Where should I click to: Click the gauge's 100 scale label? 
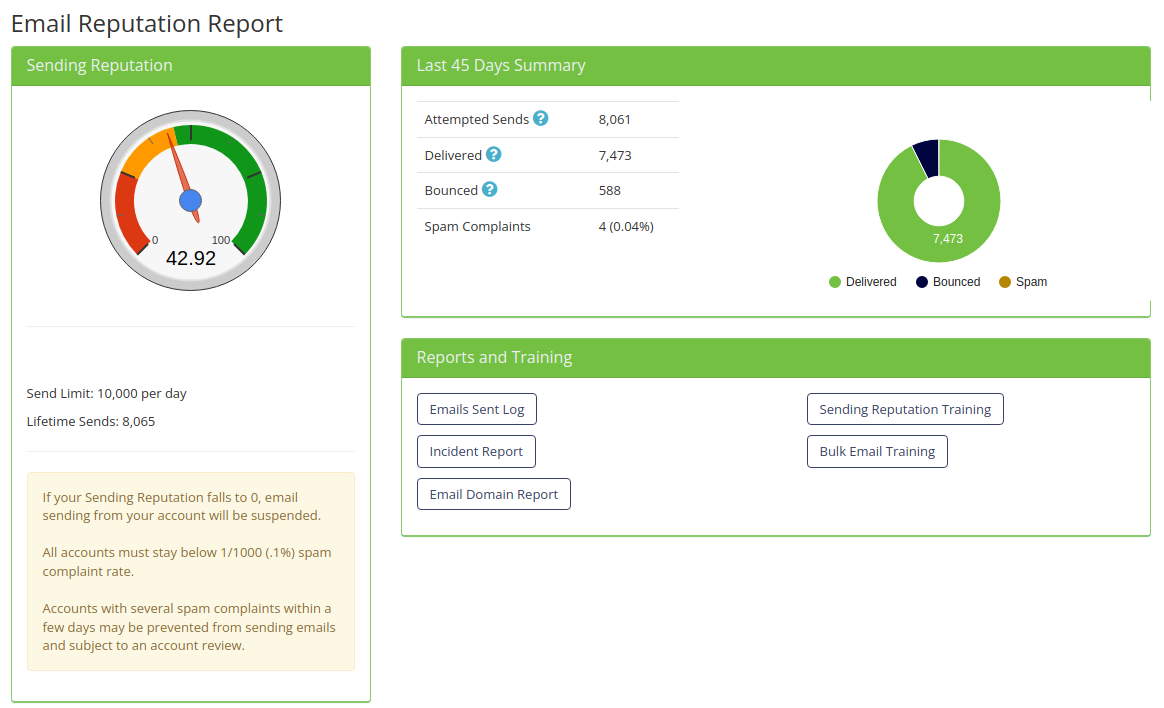[220, 240]
